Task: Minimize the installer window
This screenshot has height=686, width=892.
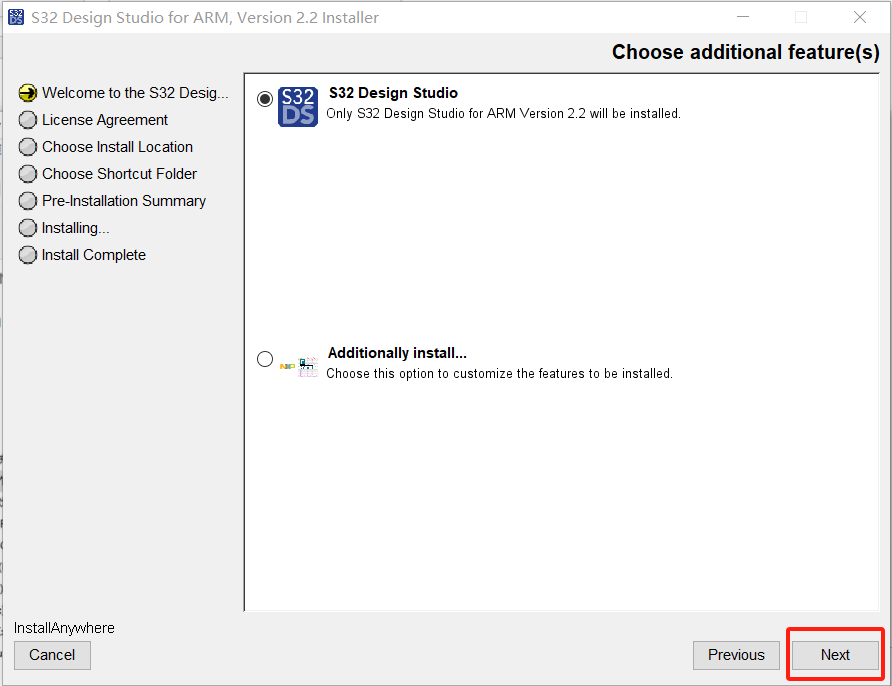Action: (743, 18)
